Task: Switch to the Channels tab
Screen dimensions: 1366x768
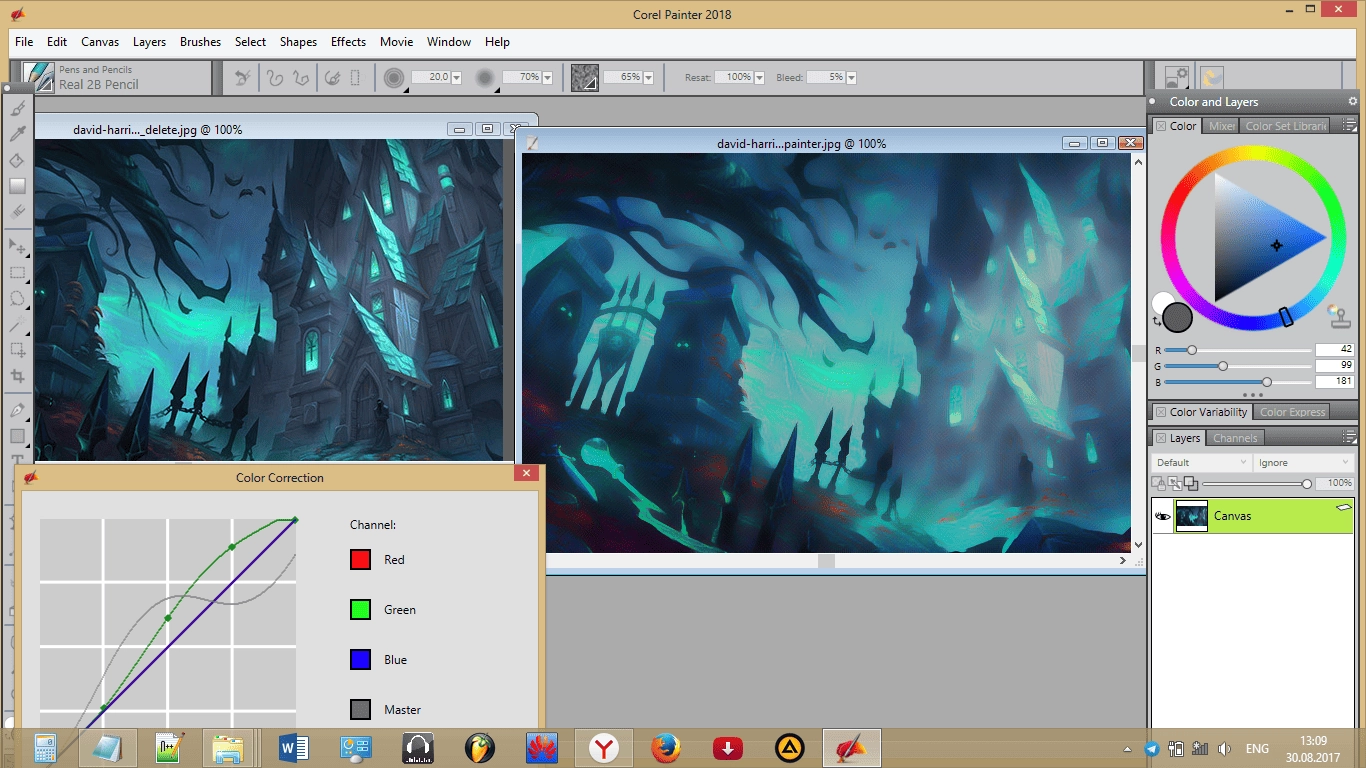Action: point(1235,438)
